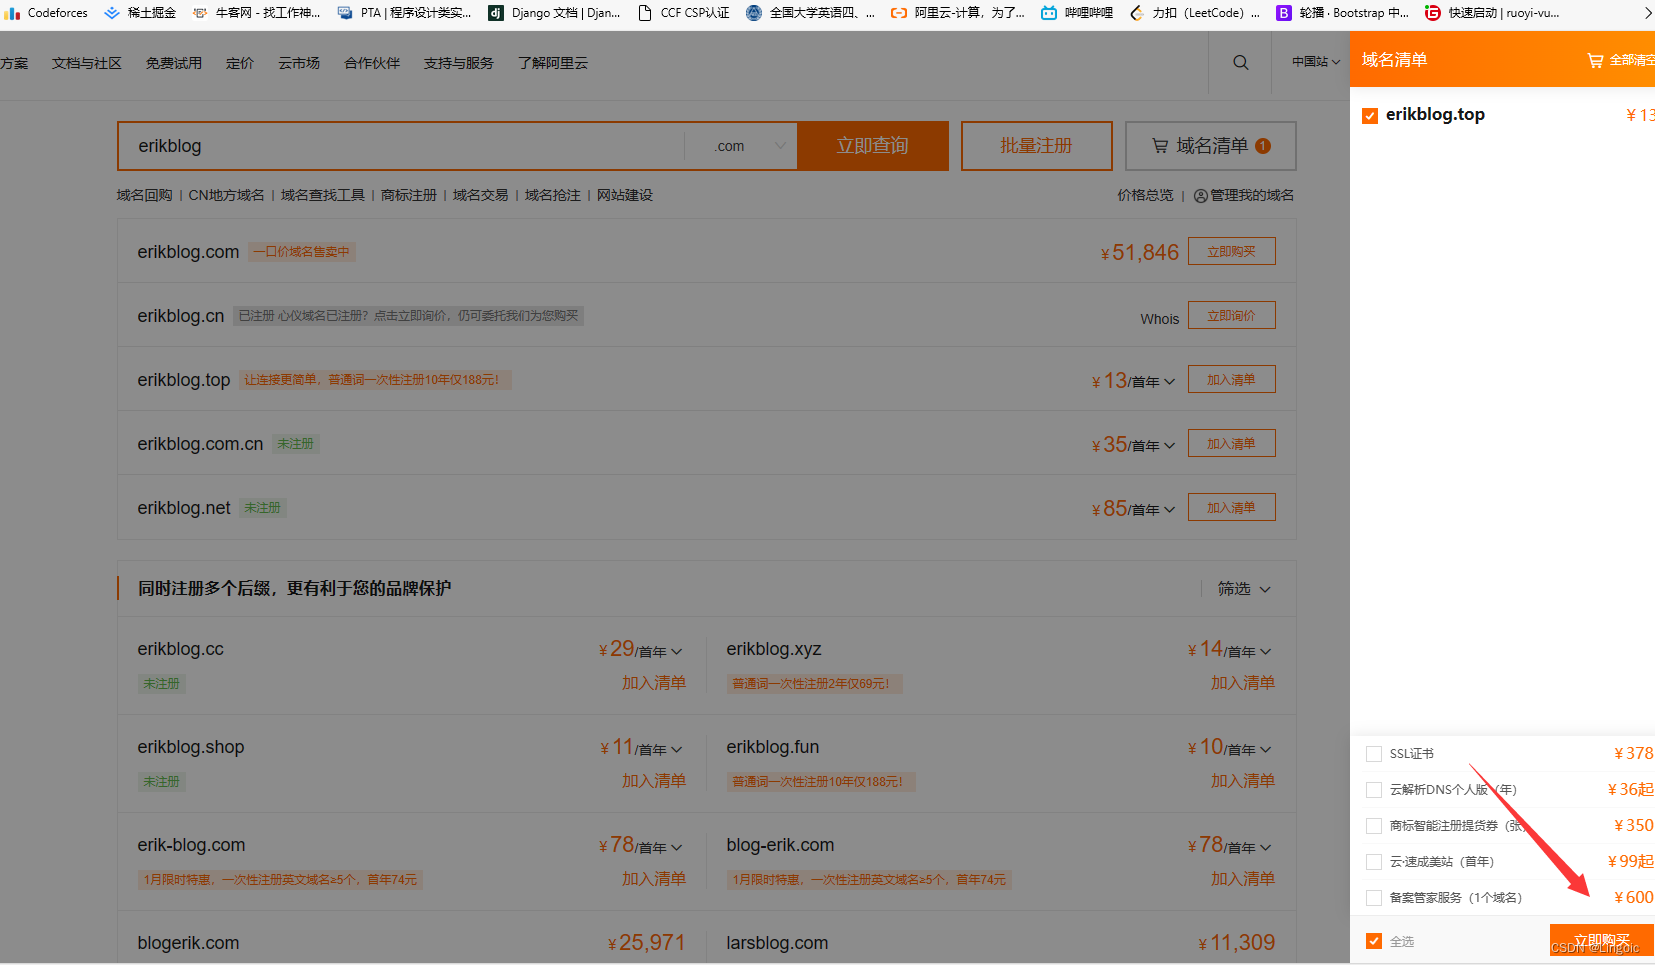Open the 价格总览 link

tap(1145, 195)
